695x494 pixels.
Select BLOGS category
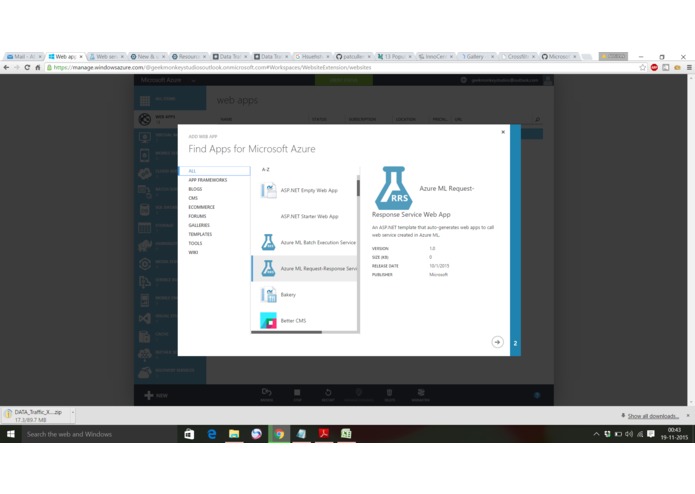[195, 189]
